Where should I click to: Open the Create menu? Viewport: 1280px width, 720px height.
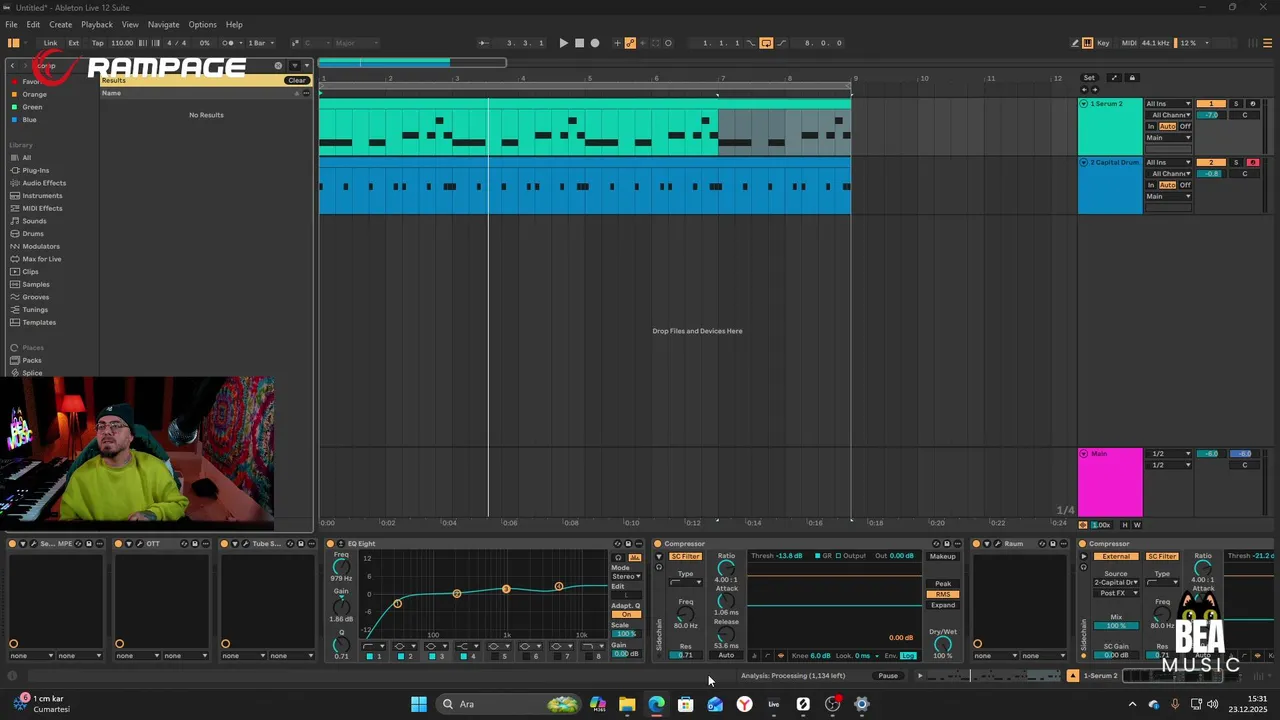click(60, 24)
